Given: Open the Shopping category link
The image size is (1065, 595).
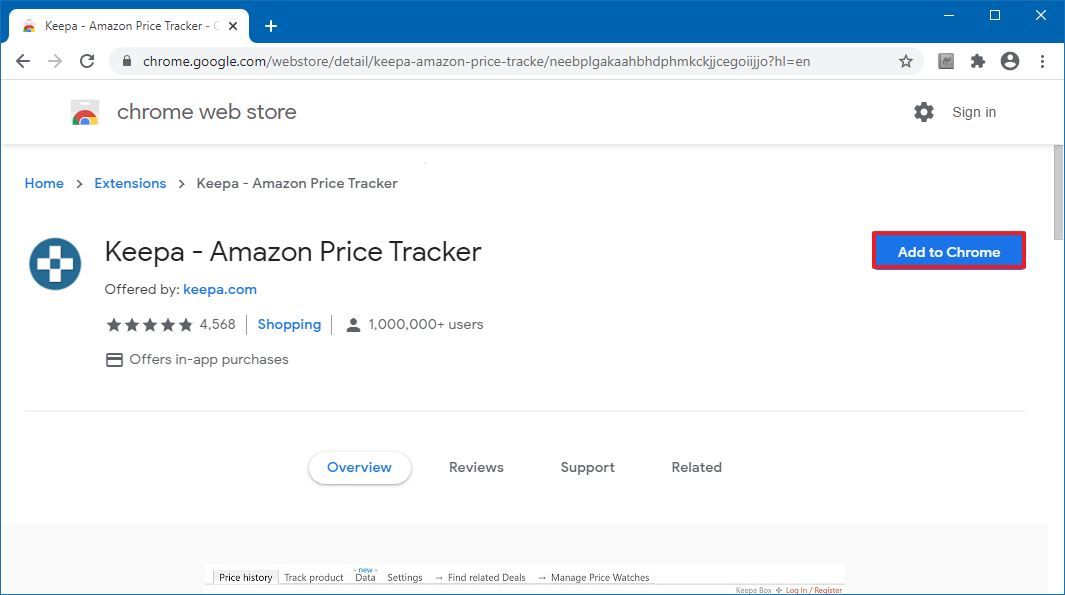Looking at the screenshot, I should click(x=289, y=325).
